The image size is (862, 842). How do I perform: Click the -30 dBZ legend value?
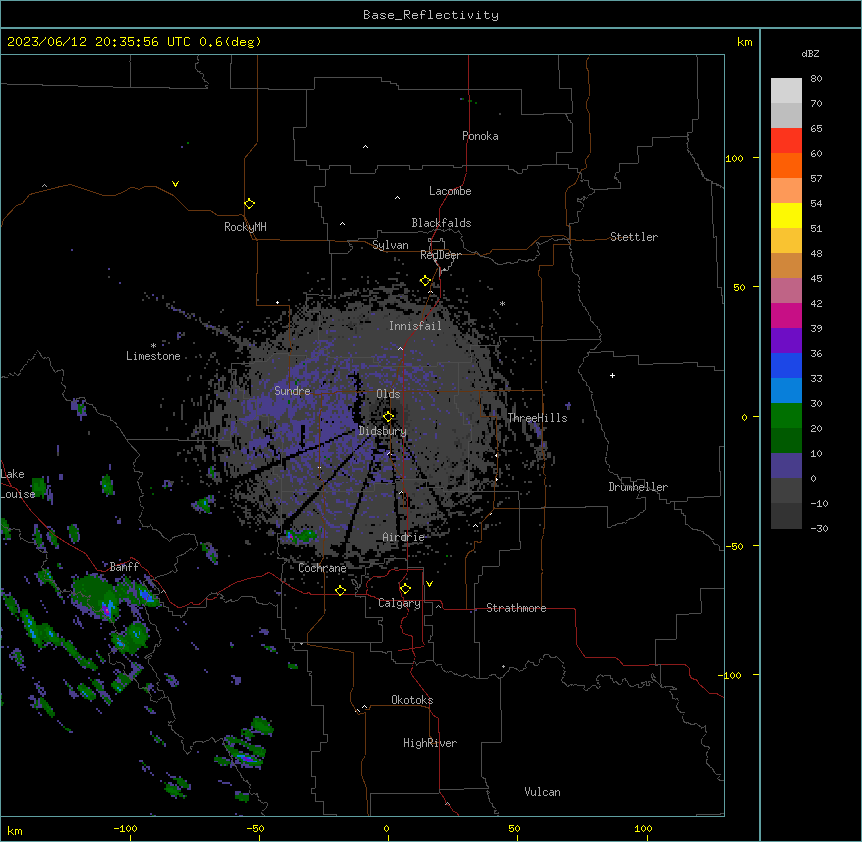[819, 528]
